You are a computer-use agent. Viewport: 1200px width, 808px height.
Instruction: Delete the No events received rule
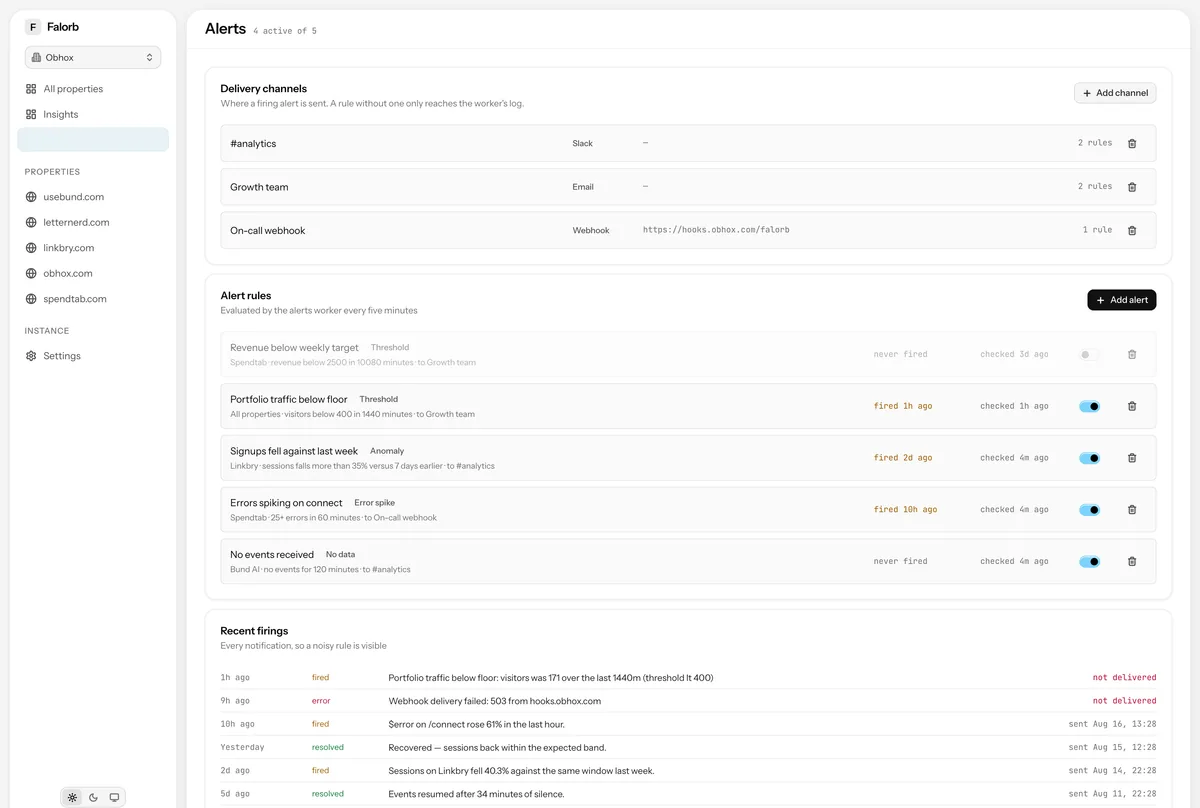point(1132,561)
